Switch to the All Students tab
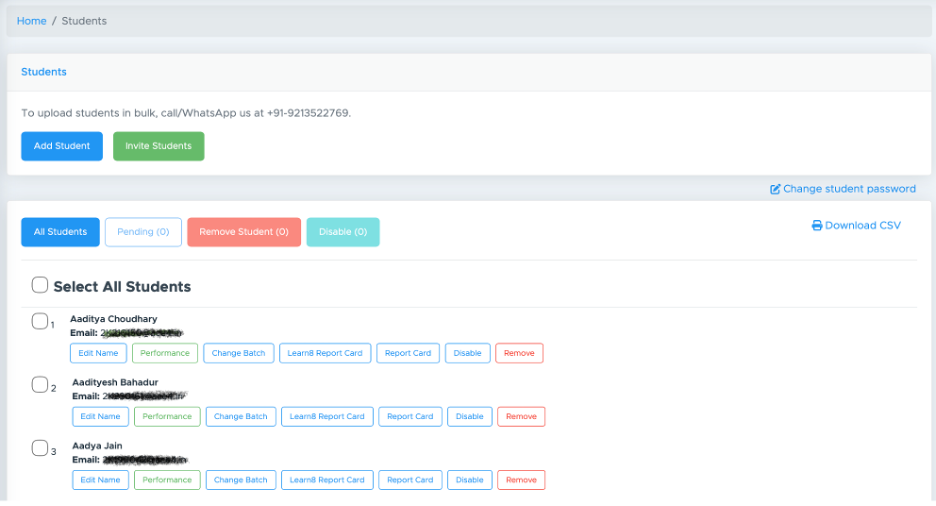The width and height of the screenshot is (936, 506). [60, 232]
